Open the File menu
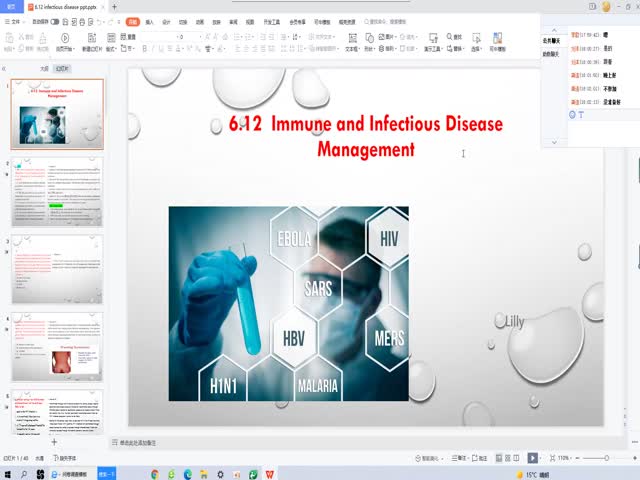 [13, 22]
